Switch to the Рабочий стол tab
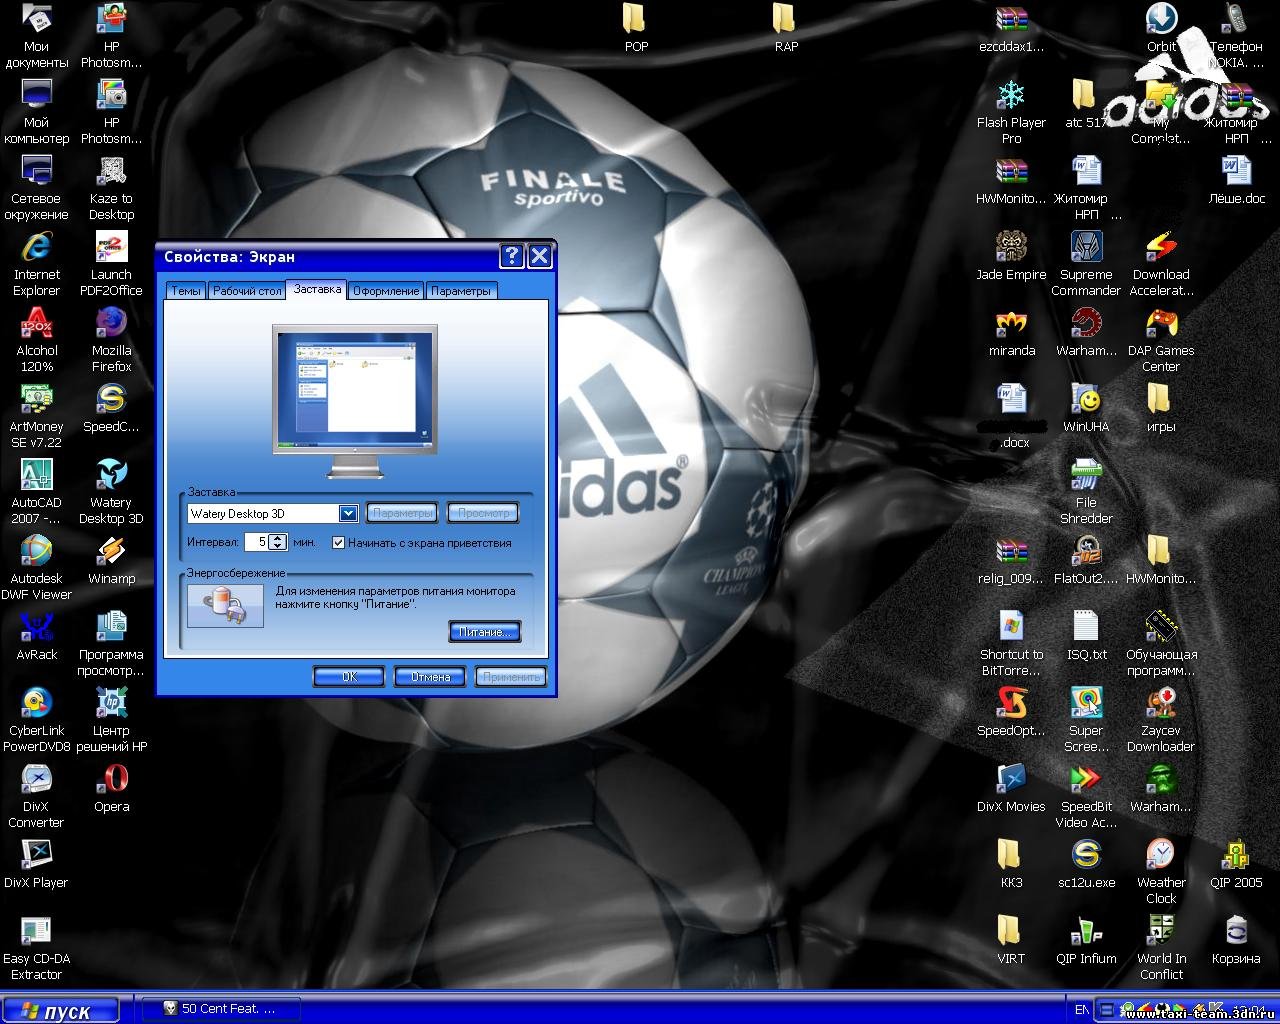This screenshot has width=1280, height=1024. (x=247, y=291)
